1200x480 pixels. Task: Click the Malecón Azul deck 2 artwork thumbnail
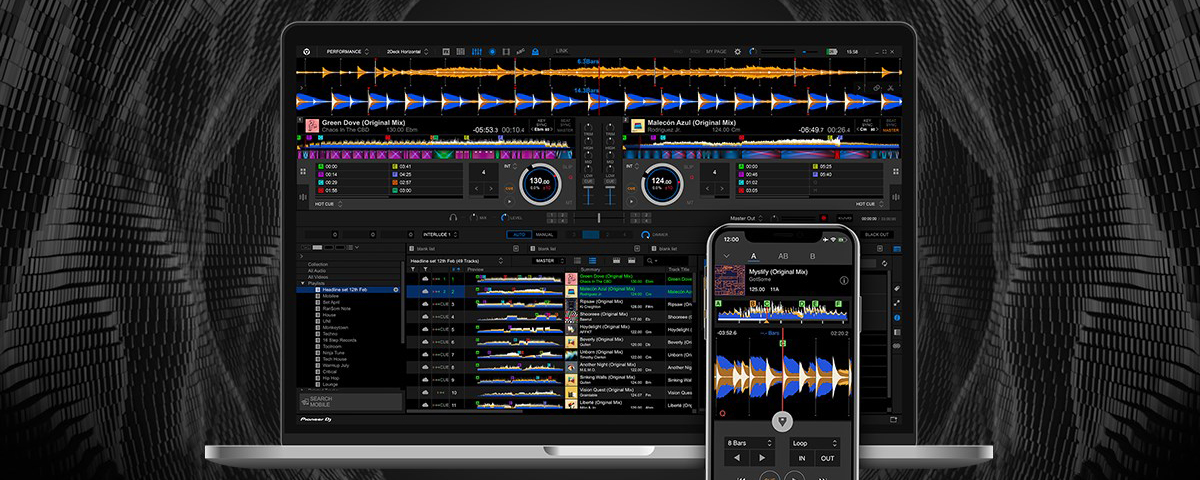click(637, 126)
